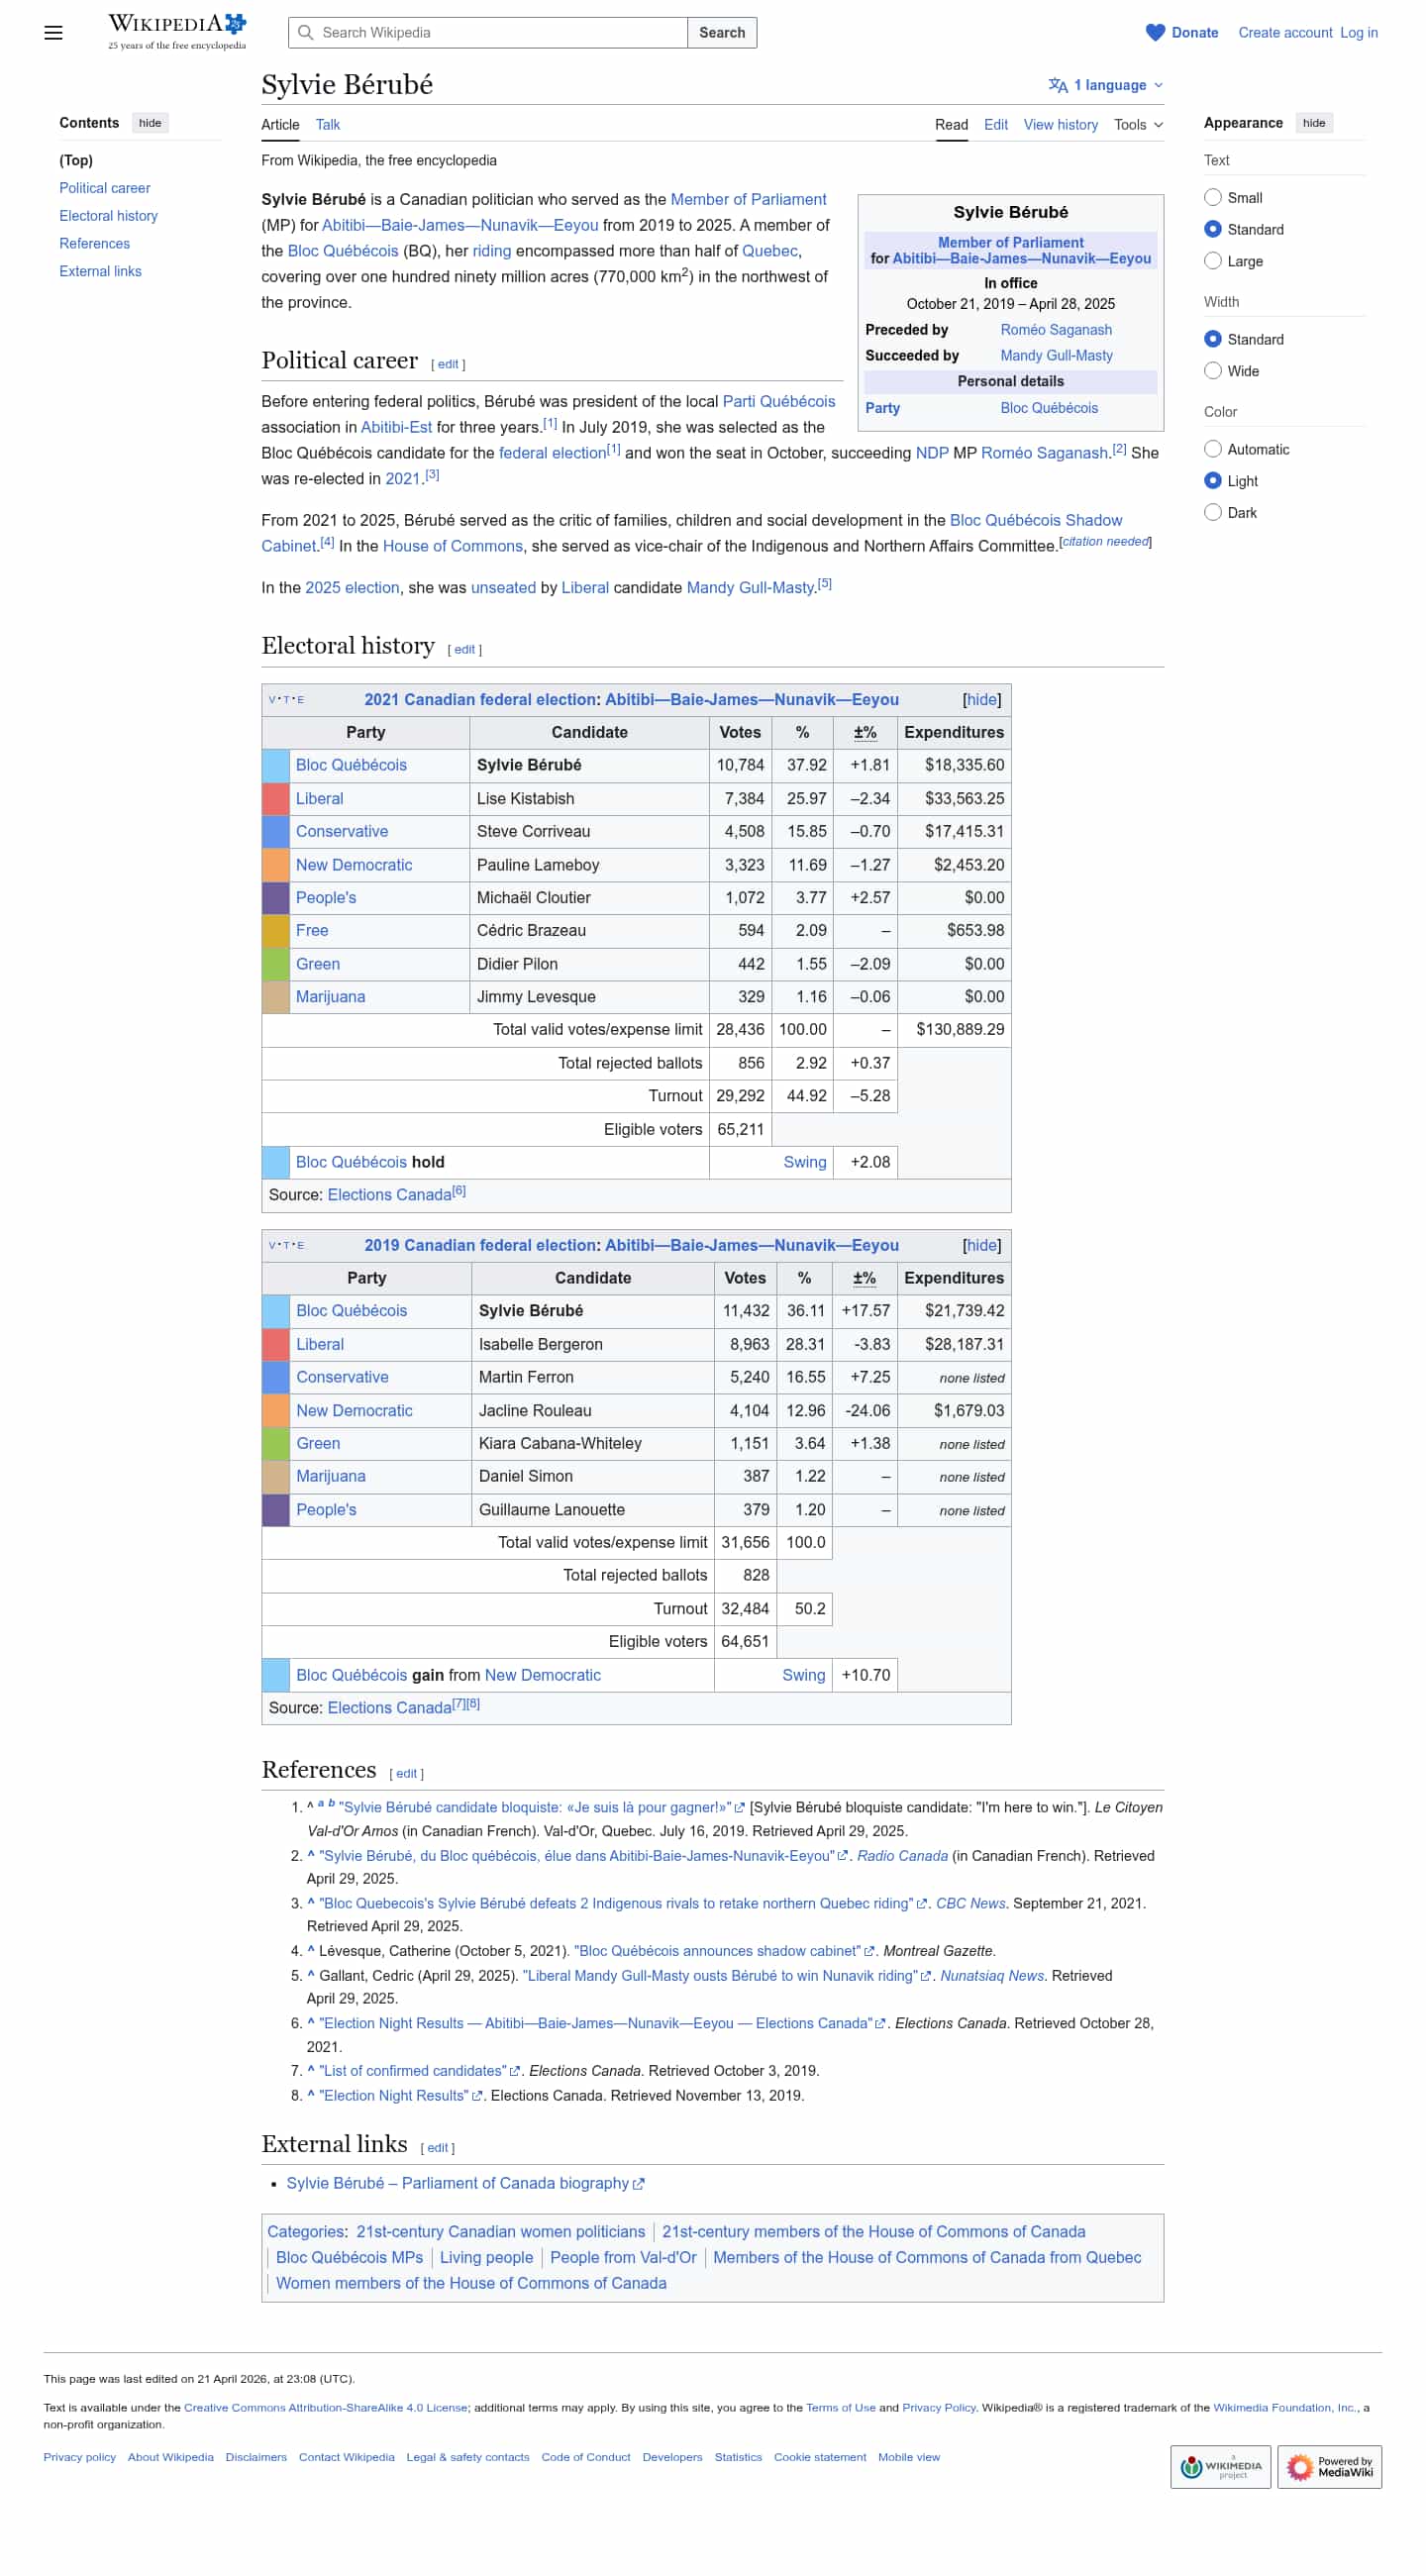Image resolution: width=1426 pixels, height=2576 pixels.
Task: Go to (Top) in Contents
Action: point(76,160)
